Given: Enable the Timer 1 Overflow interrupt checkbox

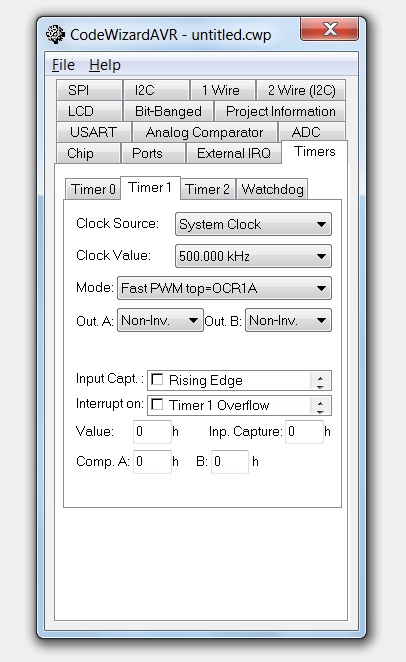Looking at the screenshot, I should (x=157, y=404).
